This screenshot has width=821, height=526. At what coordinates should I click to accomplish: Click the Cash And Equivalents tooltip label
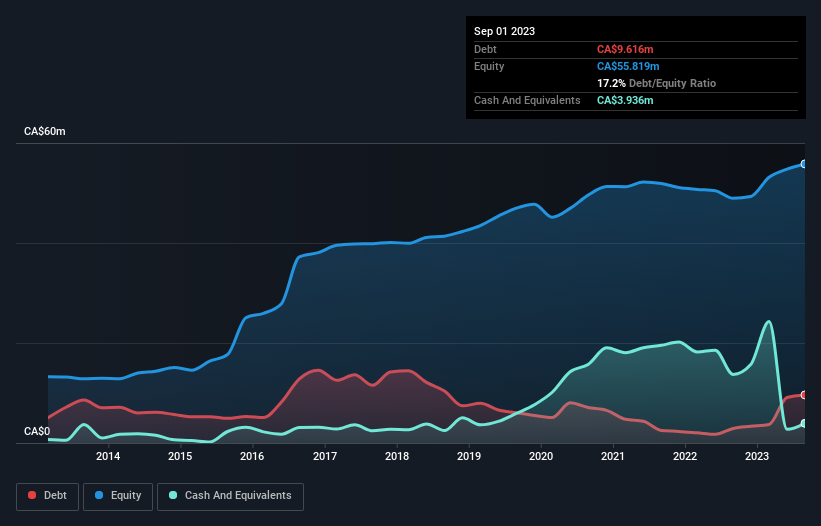pos(527,100)
